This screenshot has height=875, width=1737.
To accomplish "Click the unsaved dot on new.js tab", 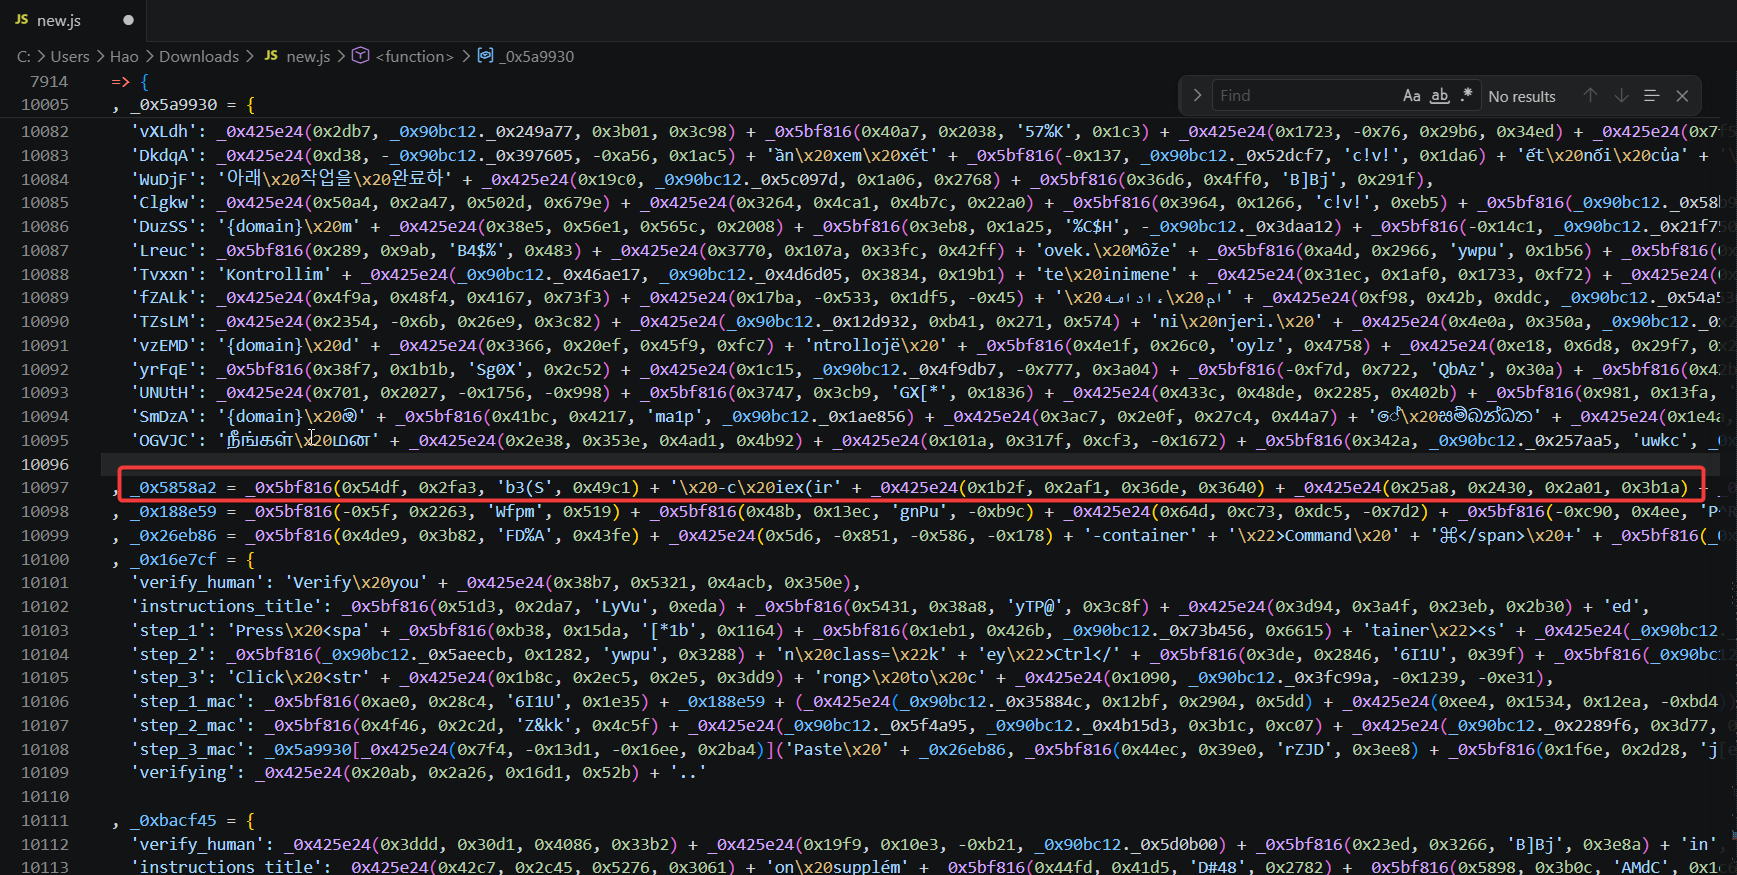I will (x=128, y=20).
